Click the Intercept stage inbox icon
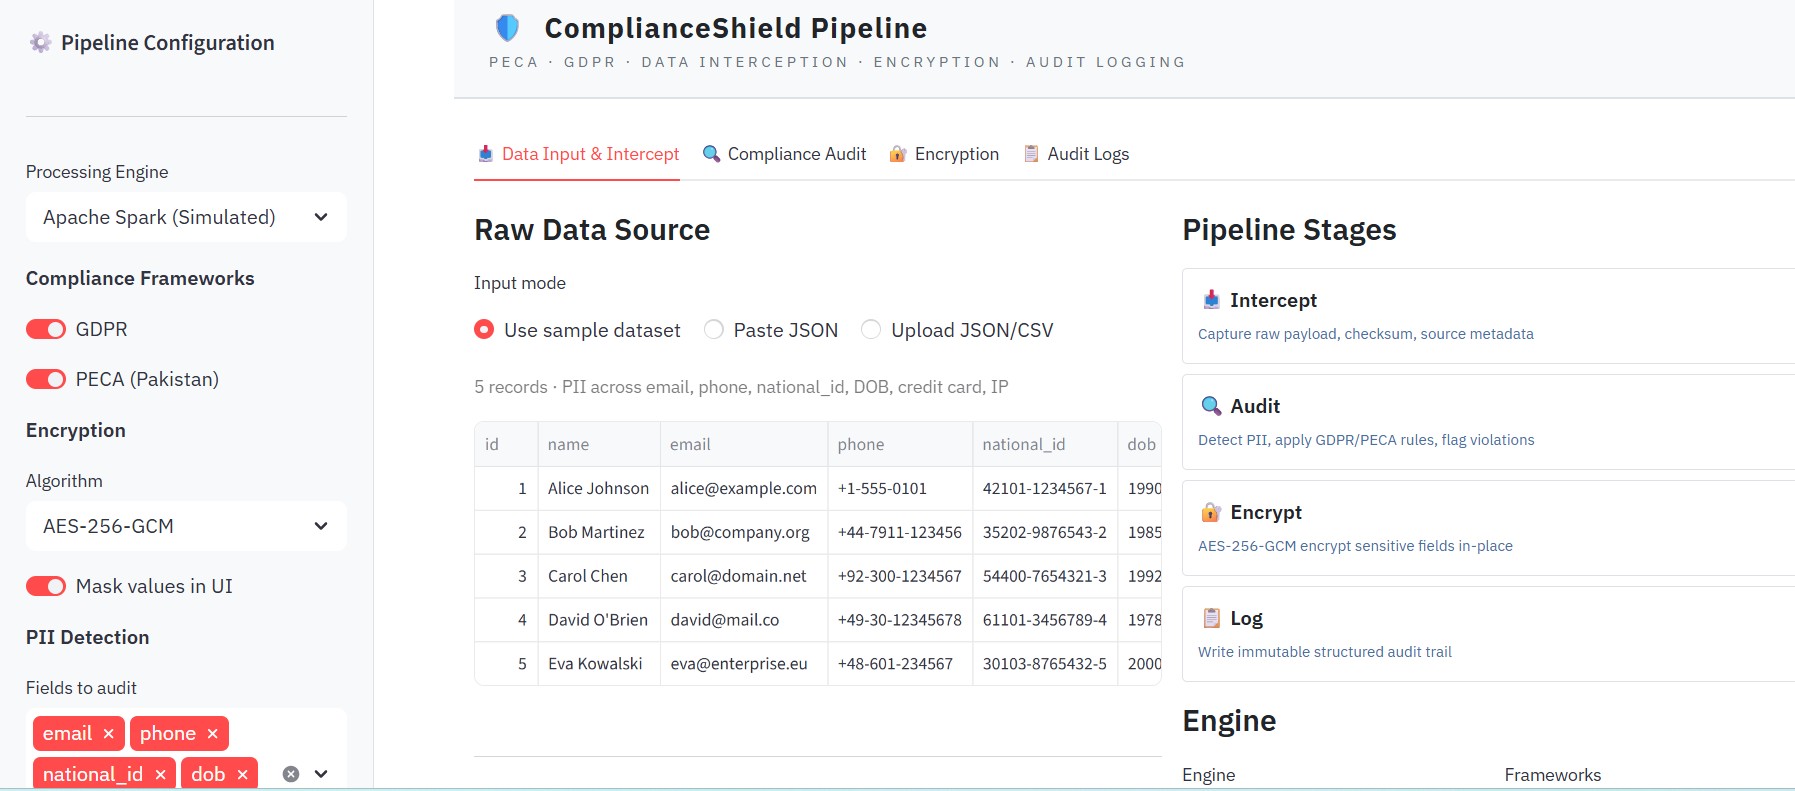The image size is (1795, 791). (x=1211, y=299)
